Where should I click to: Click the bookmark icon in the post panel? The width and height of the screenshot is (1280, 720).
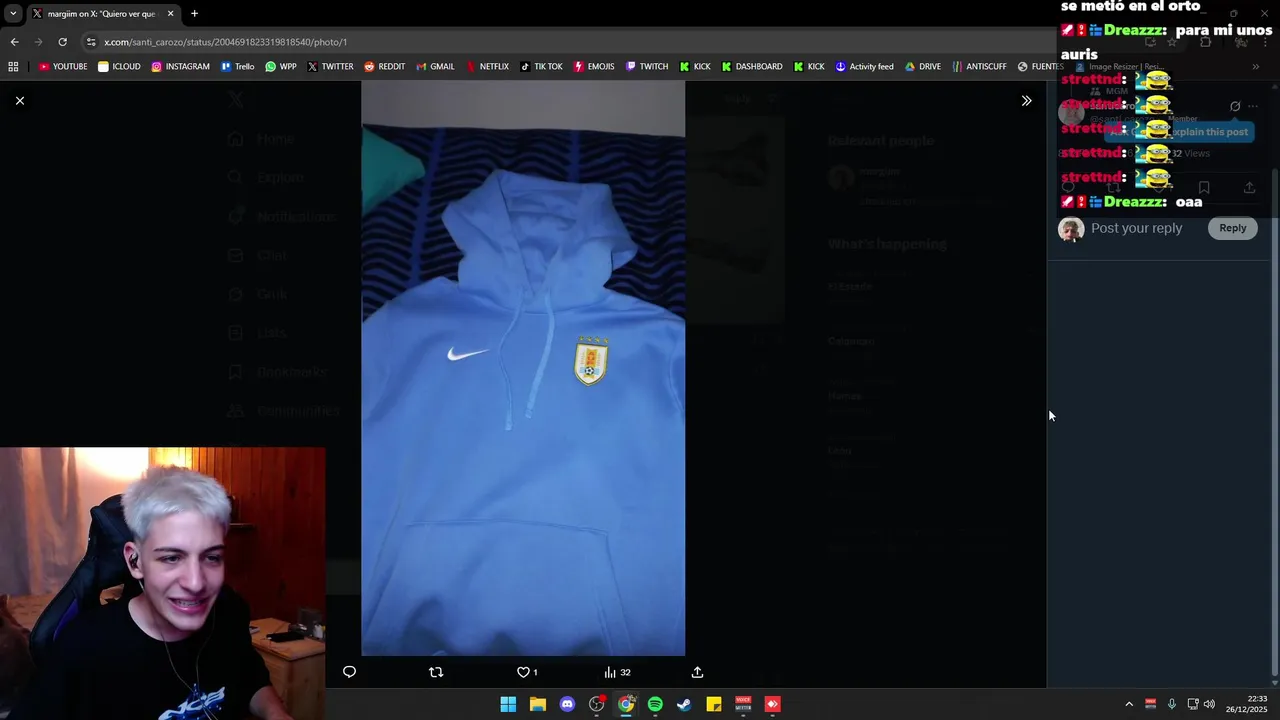coord(1204,187)
